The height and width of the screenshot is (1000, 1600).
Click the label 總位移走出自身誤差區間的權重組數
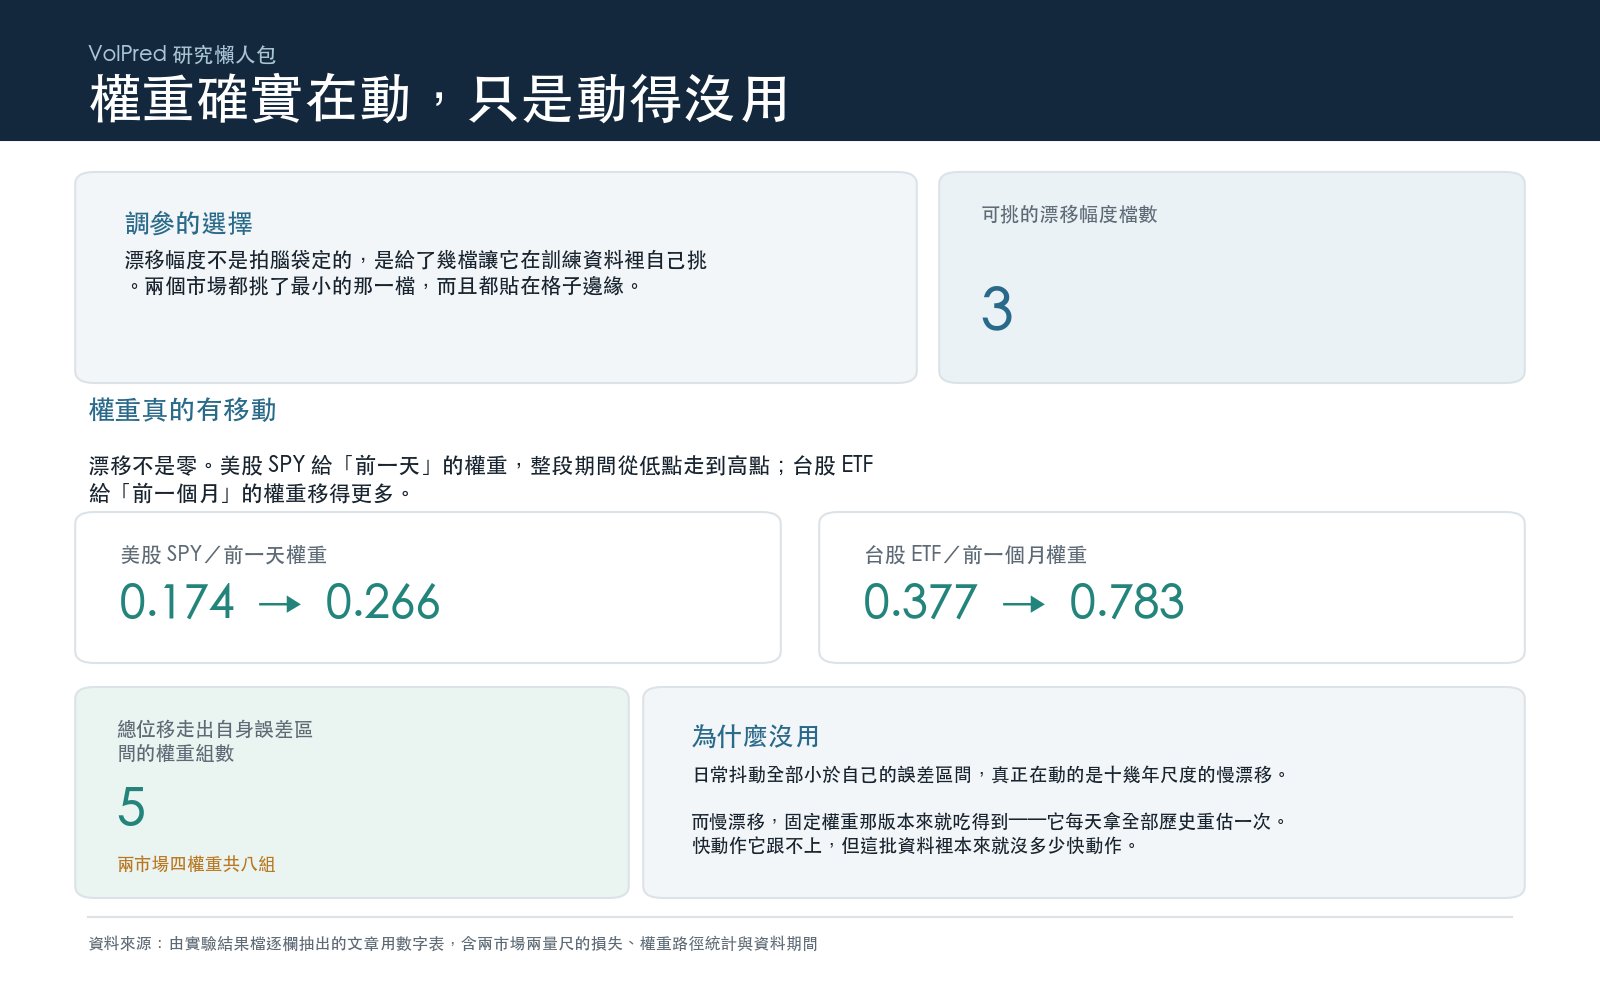215,741
